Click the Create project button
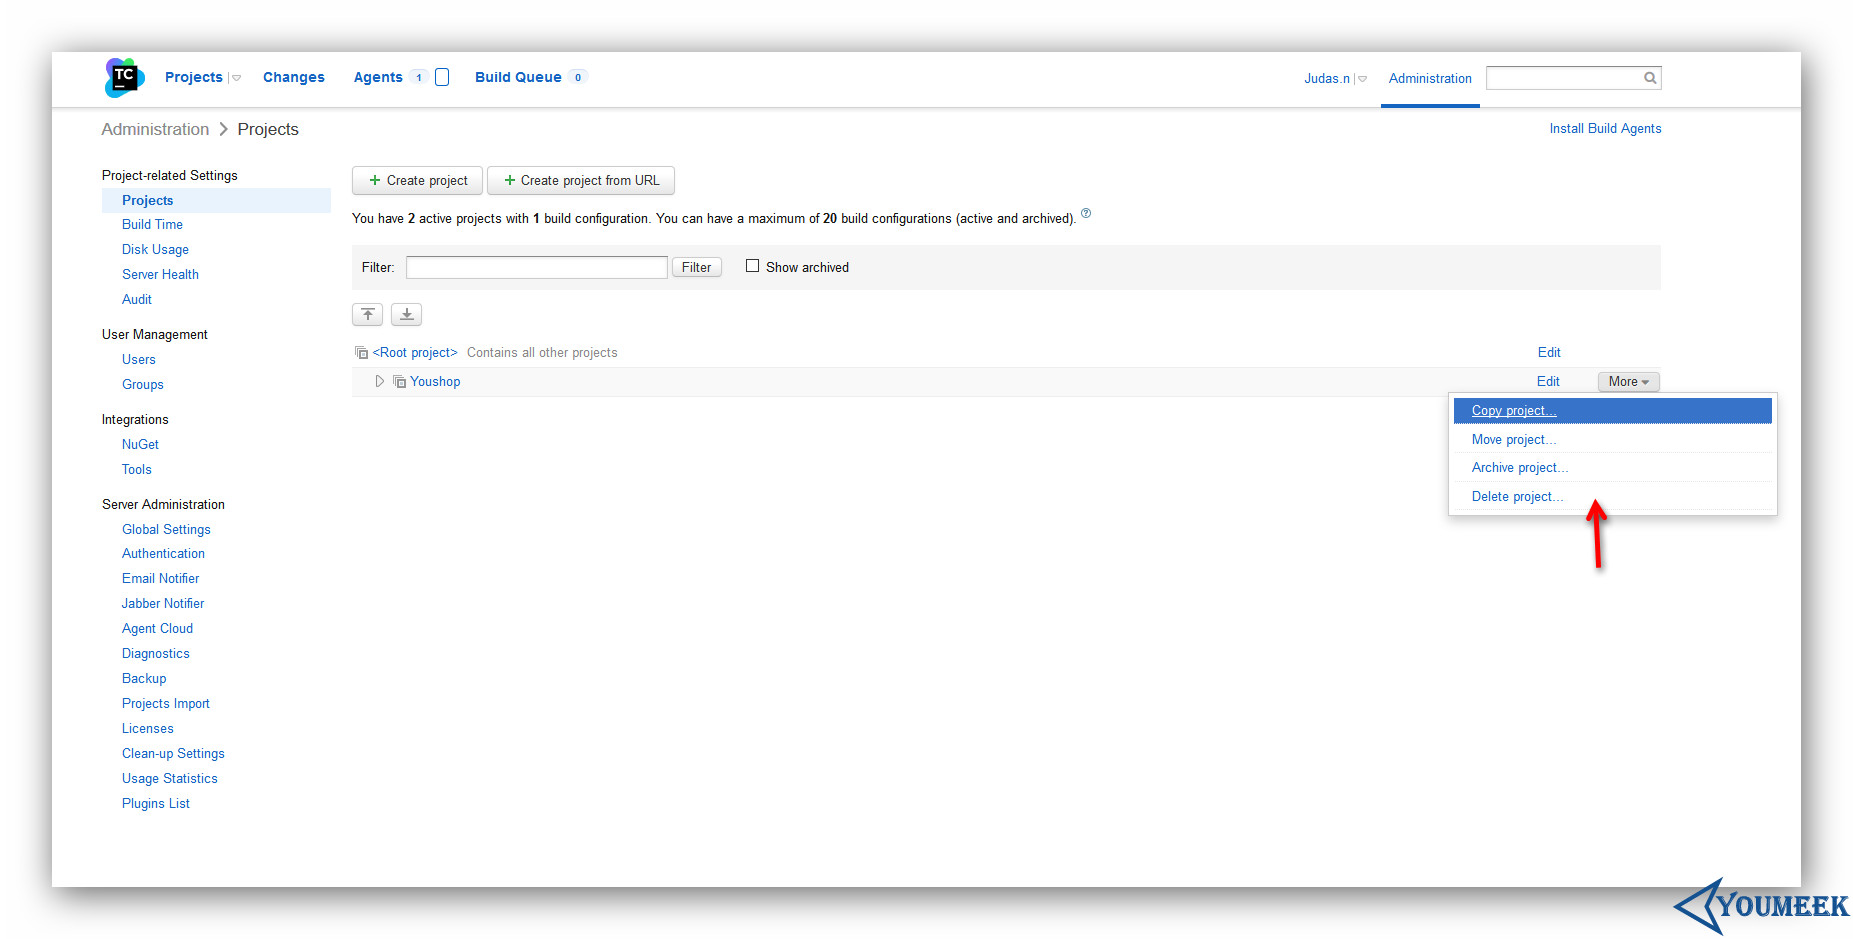 point(417,180)
